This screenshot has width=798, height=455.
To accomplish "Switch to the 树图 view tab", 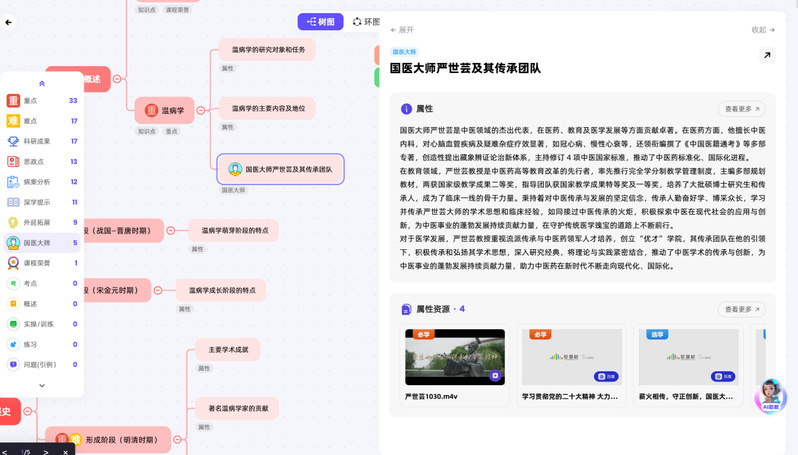I will click(320, 21).
